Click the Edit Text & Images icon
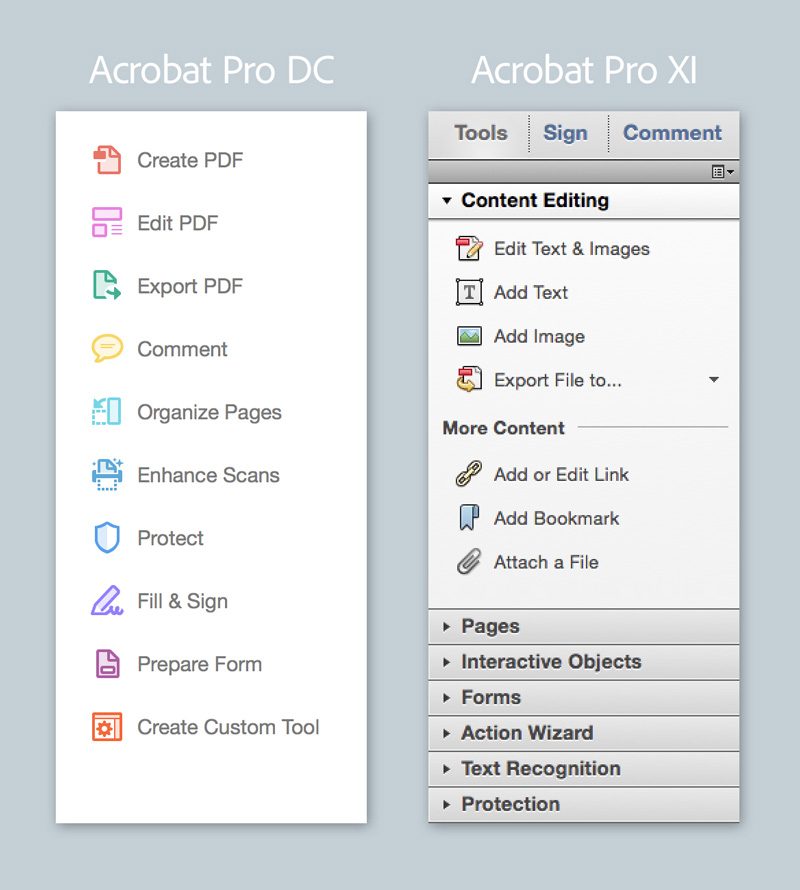The width and height of the screenshot is (800, 890). click(x=468, y=248)
